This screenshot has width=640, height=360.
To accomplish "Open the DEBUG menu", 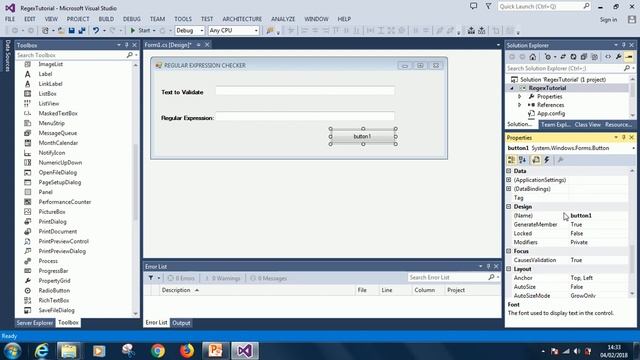I will click(131, 19).
